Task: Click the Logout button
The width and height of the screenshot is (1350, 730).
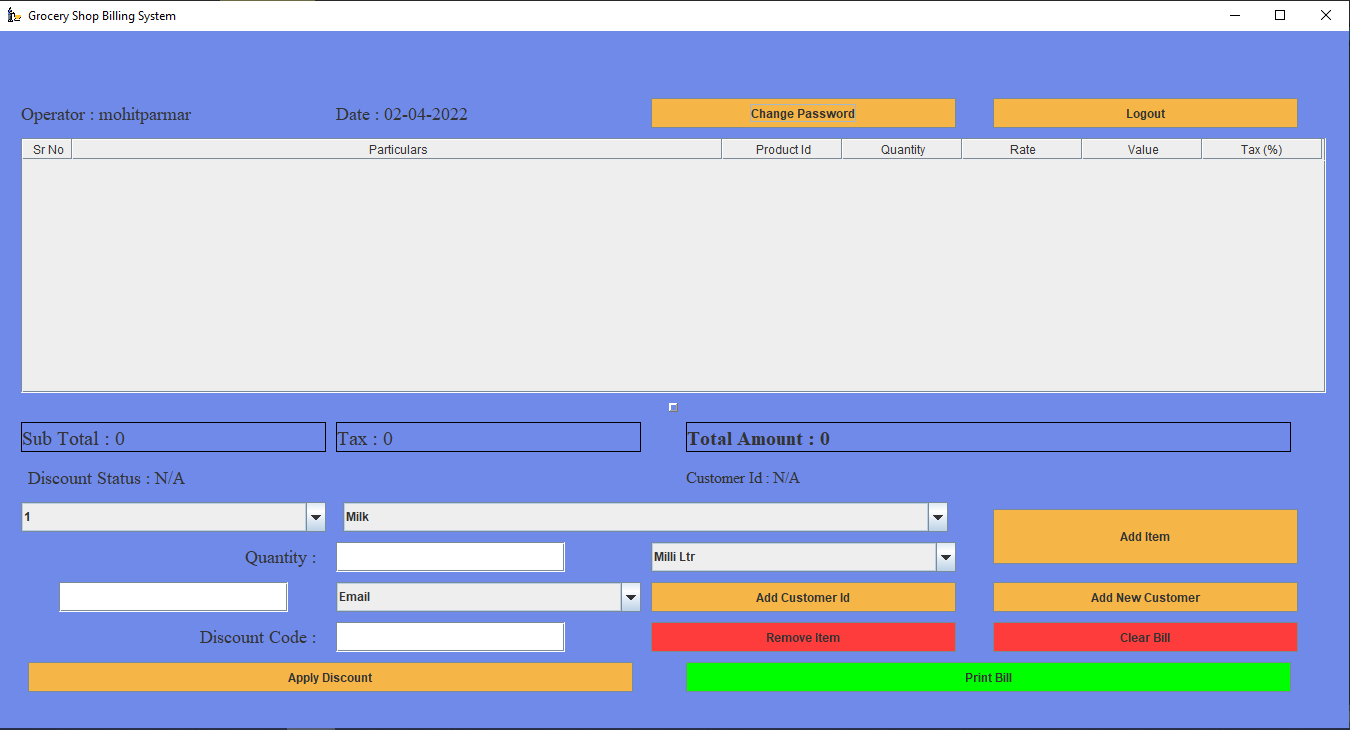Action: (1144, 113)
